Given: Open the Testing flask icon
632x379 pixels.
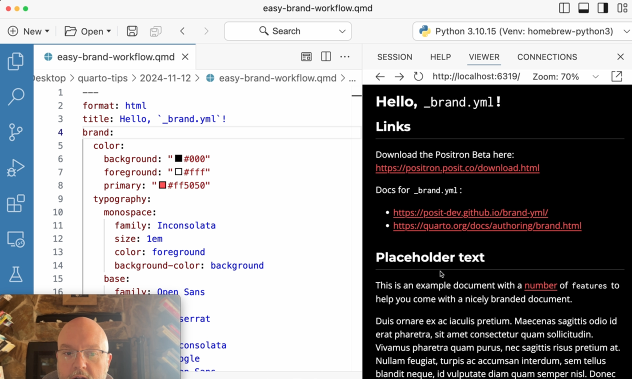Looking at the screenshot, I should [16, 274].
